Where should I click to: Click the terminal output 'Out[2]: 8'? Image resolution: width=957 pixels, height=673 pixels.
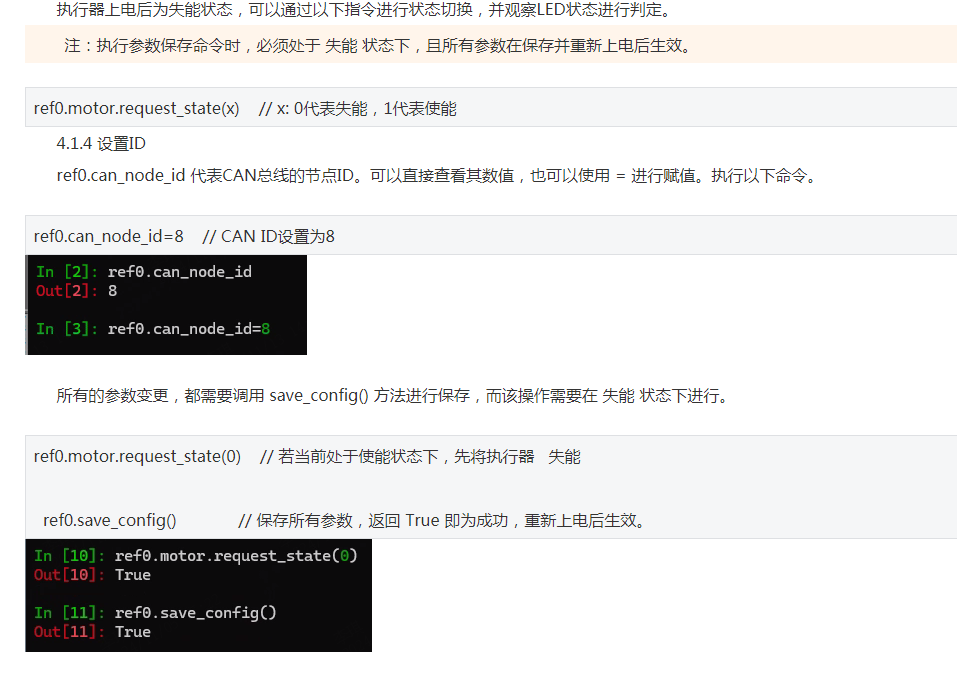[x=76, y=291]
